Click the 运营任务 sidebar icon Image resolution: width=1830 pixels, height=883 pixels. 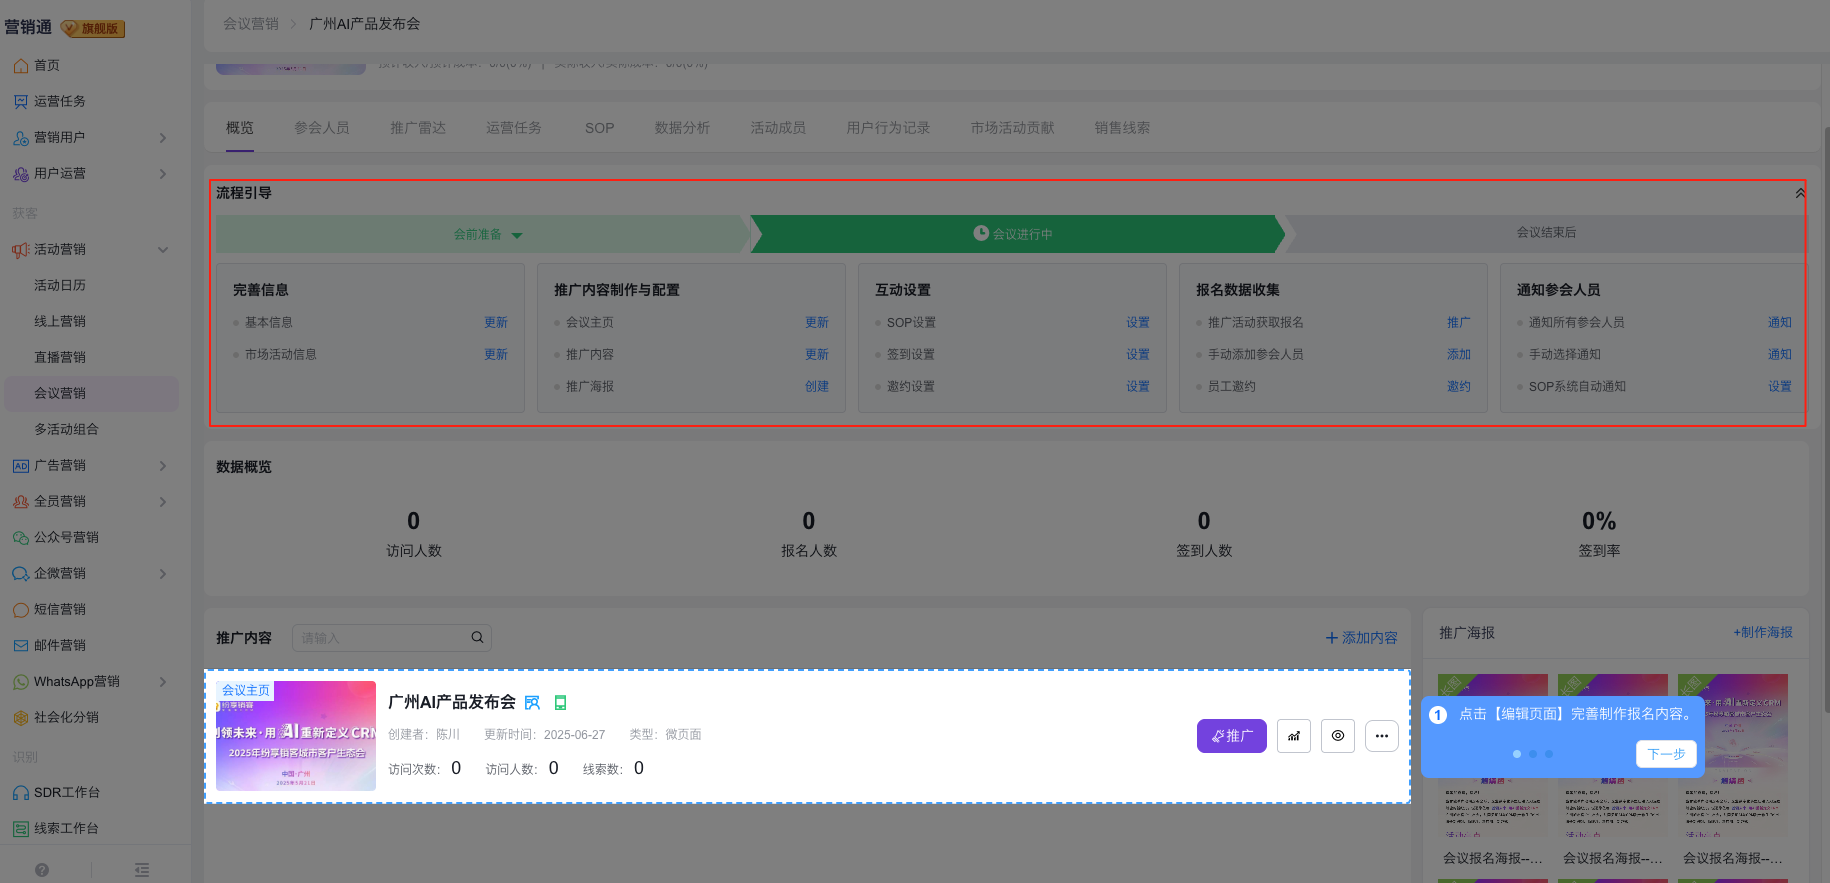(20, 102)
